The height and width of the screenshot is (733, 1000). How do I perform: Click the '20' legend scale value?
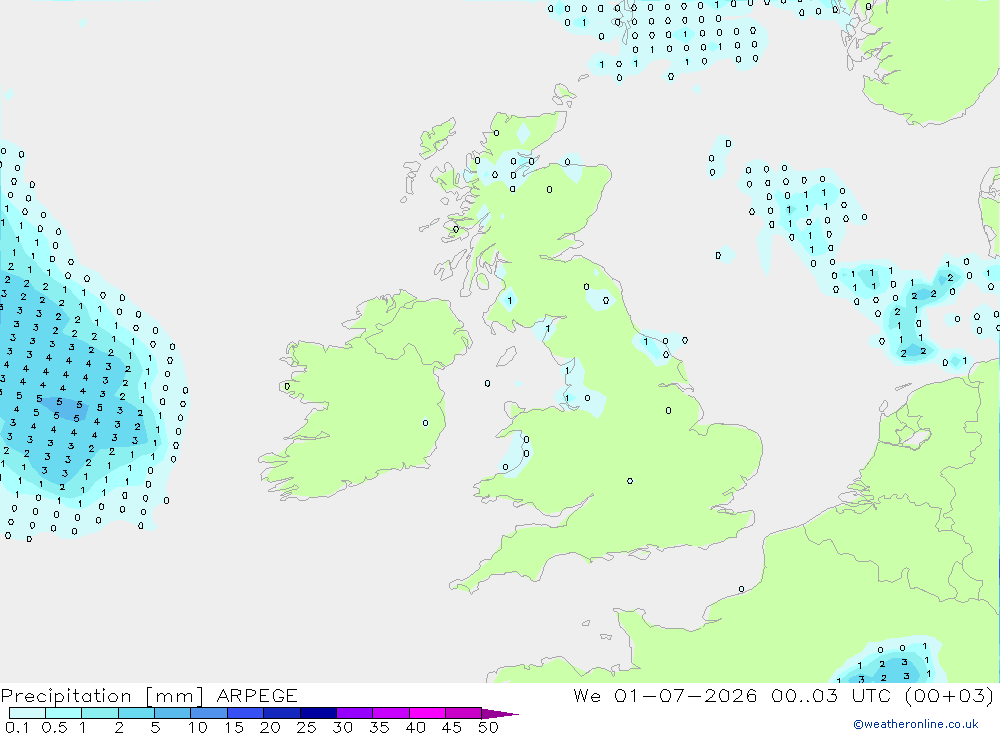(x=270, y=727)
